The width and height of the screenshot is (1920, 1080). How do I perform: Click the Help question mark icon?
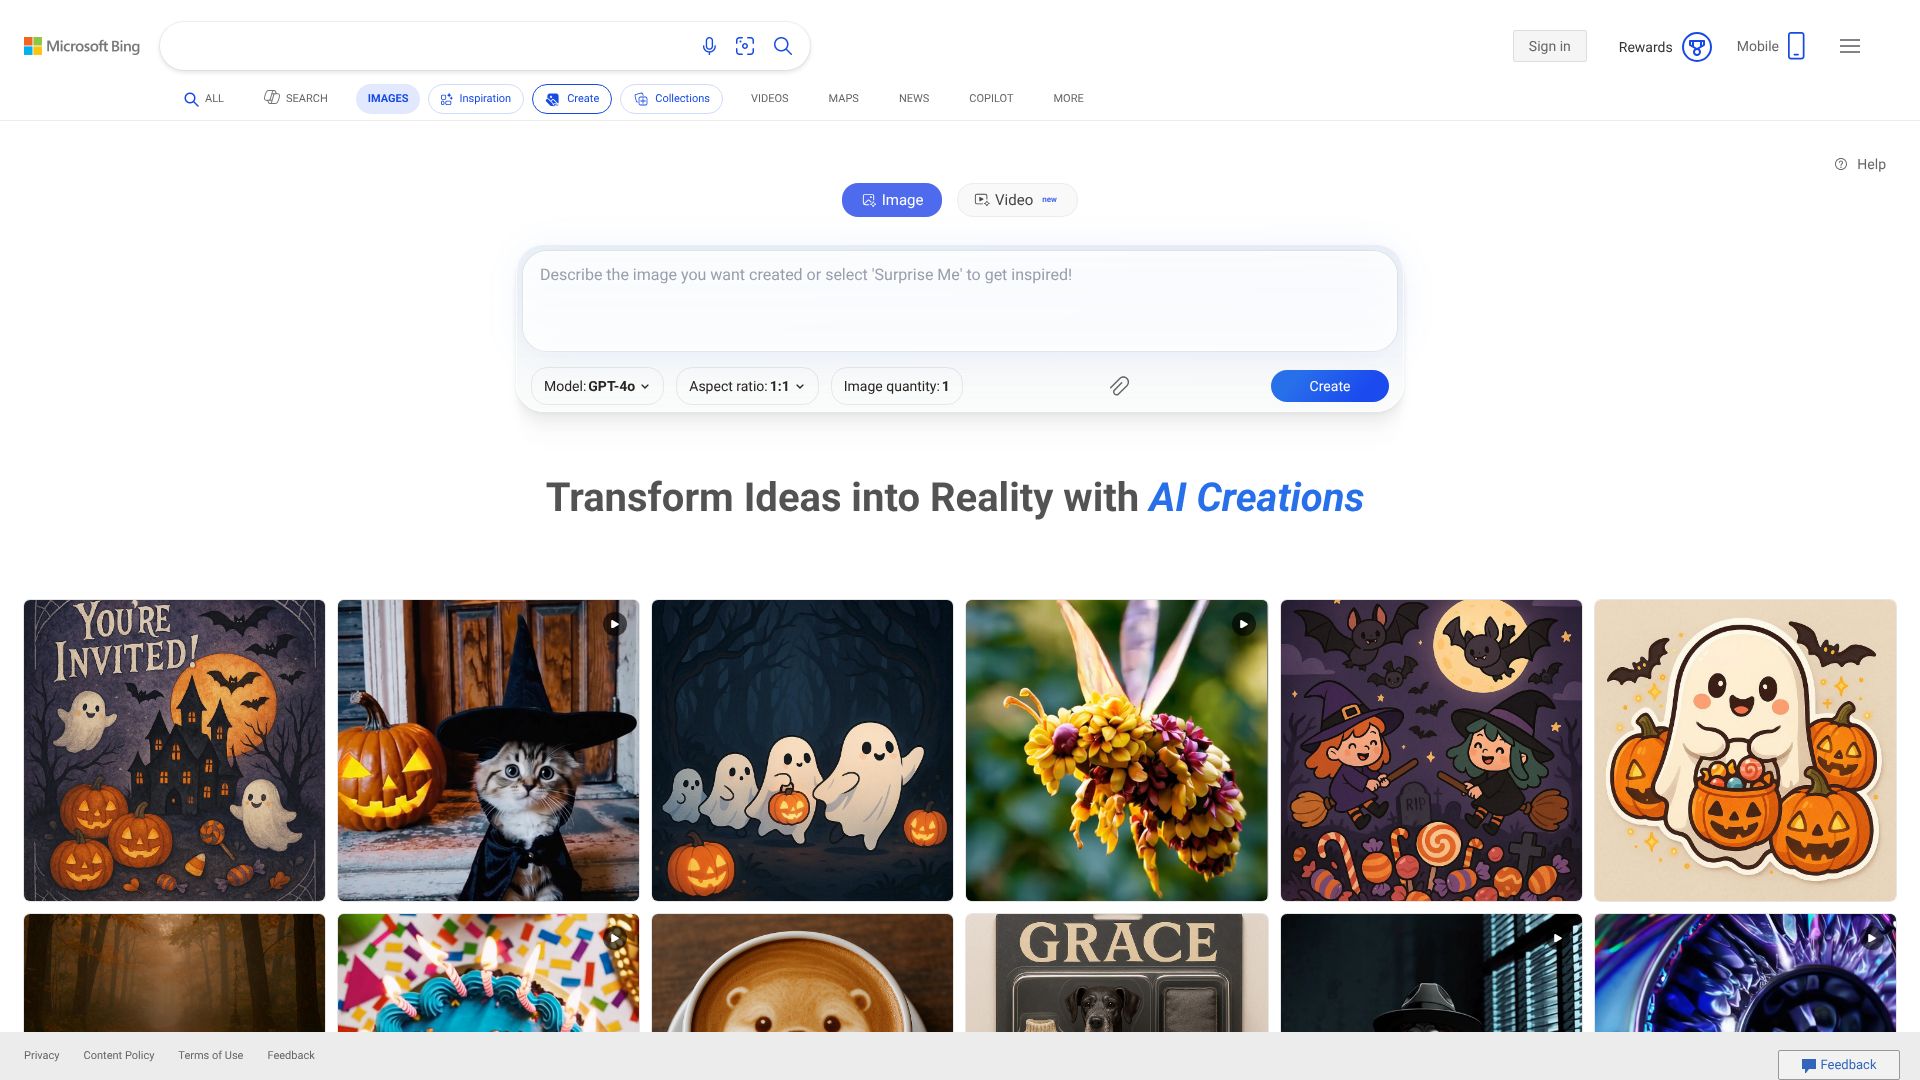[1841, 164]
